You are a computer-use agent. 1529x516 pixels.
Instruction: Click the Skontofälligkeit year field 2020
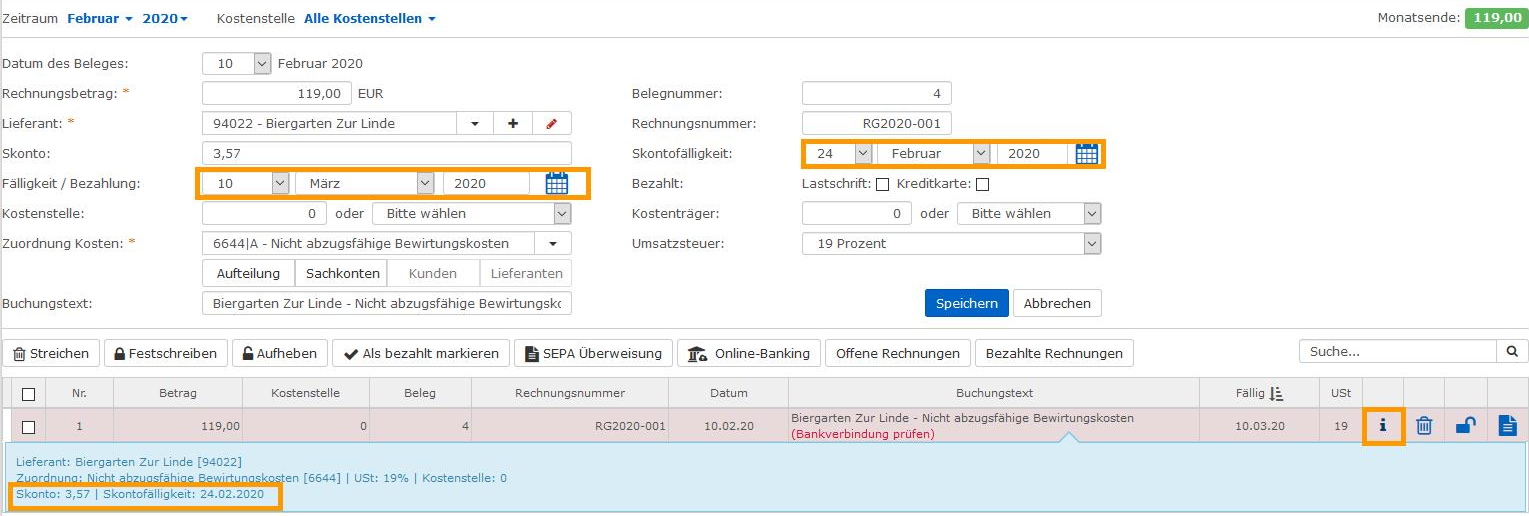click(1032, 154)
